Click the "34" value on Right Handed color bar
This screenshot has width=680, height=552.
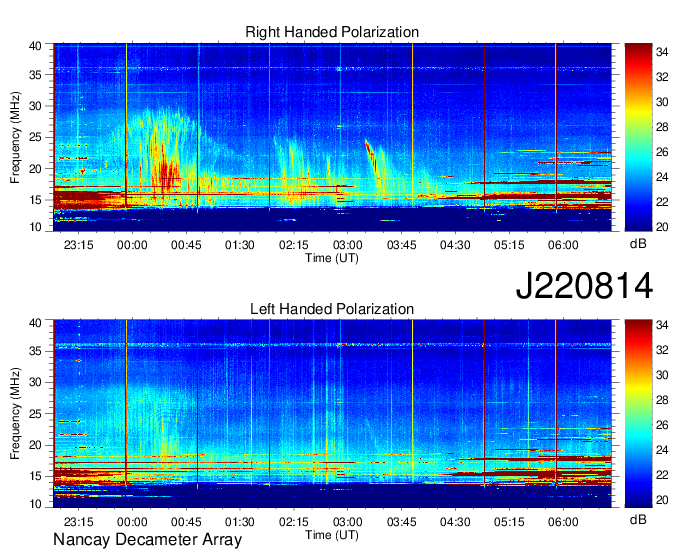pyautogui.click(x=662, y=52)
